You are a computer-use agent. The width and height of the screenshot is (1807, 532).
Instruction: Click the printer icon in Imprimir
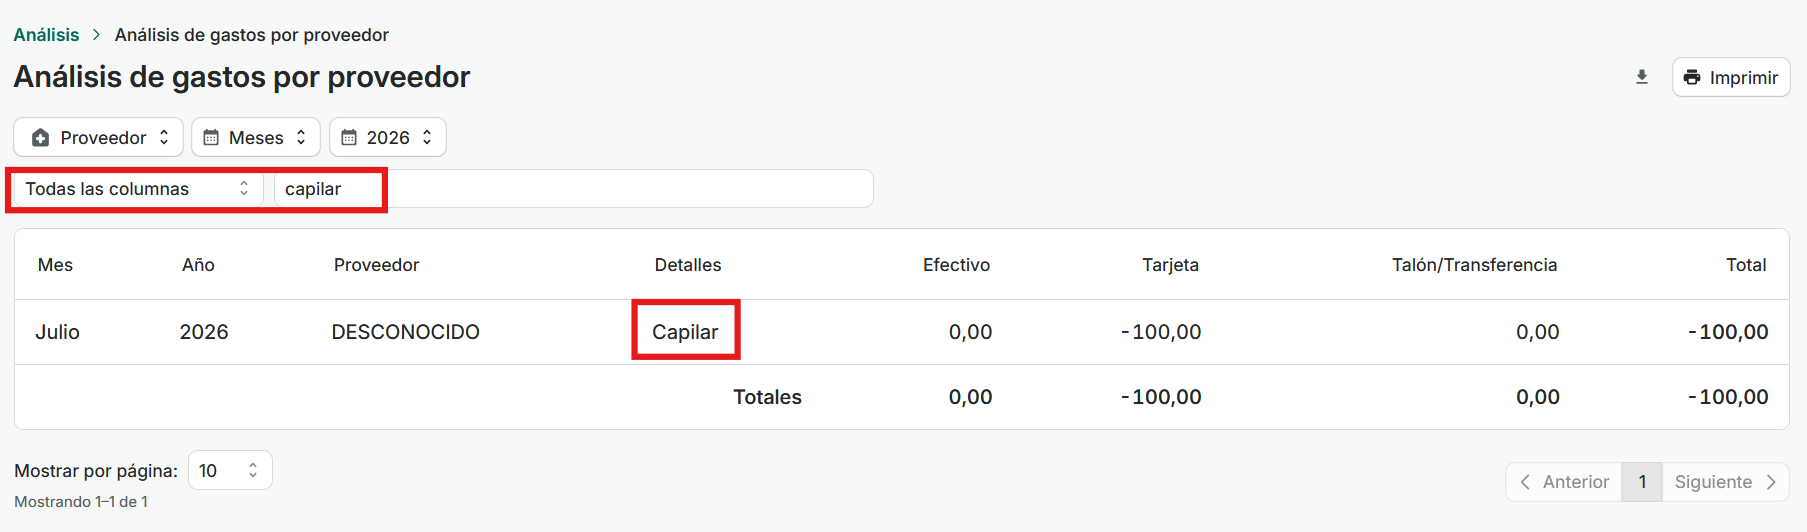pyautogui.click(x=1692, y=77)
